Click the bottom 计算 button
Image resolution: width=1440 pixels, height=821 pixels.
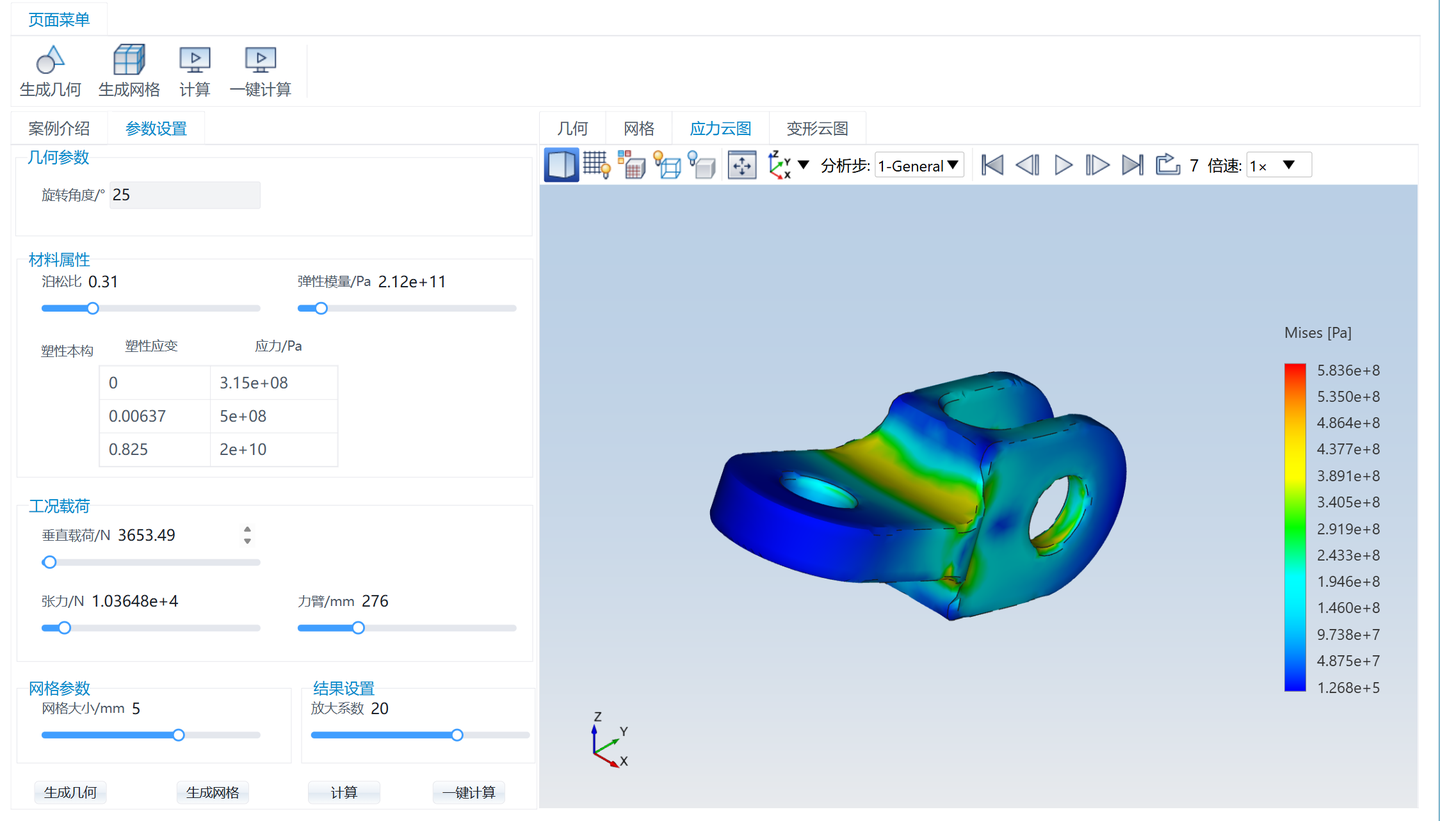(344, 792)
